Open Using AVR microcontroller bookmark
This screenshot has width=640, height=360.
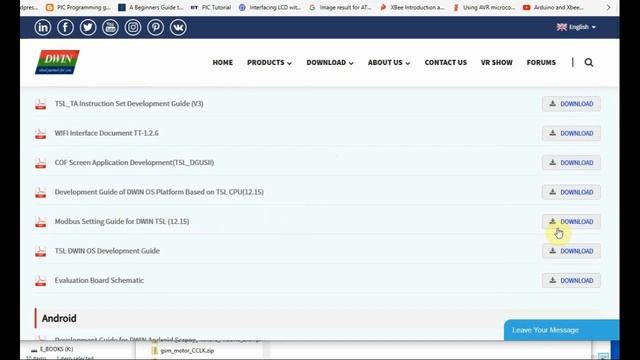(484, 7)
